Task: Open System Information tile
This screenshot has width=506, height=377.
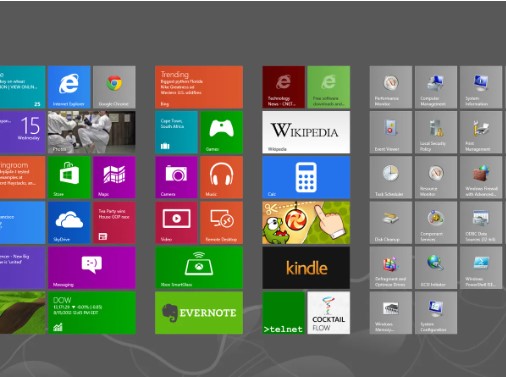Action: pyautogui.click(x=481, y=87)
